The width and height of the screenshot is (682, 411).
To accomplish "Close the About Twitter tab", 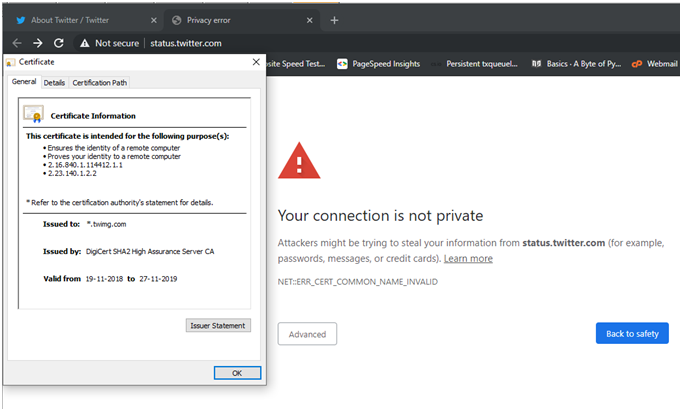I will (x=154, y=20).
